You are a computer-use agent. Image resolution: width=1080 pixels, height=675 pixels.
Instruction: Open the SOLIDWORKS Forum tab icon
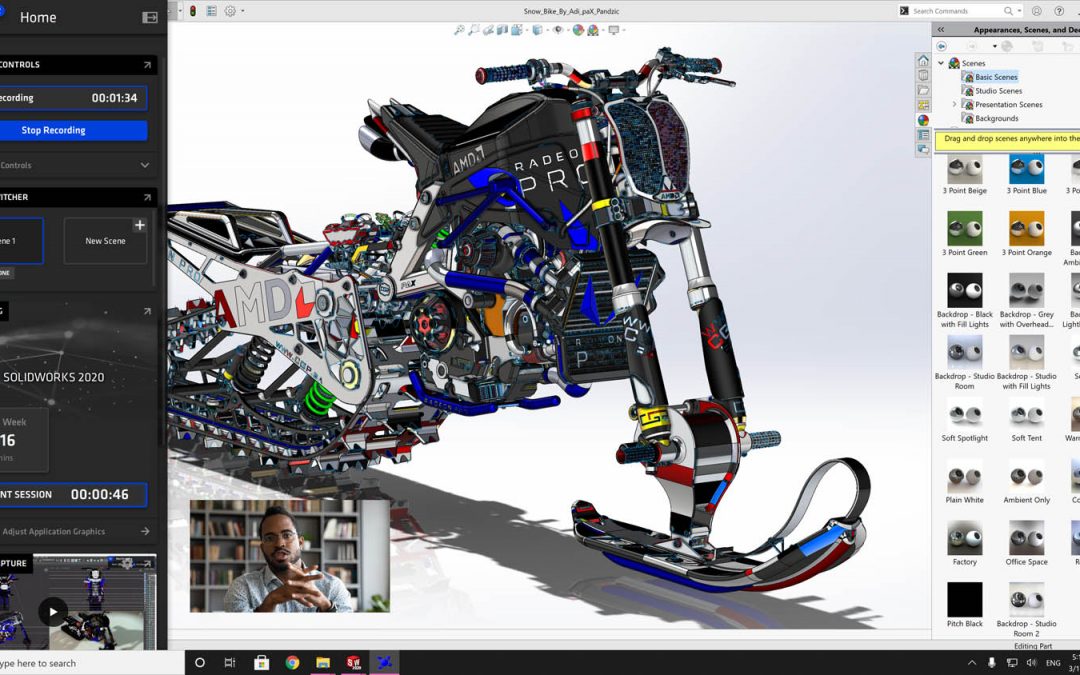coord(924,149)
